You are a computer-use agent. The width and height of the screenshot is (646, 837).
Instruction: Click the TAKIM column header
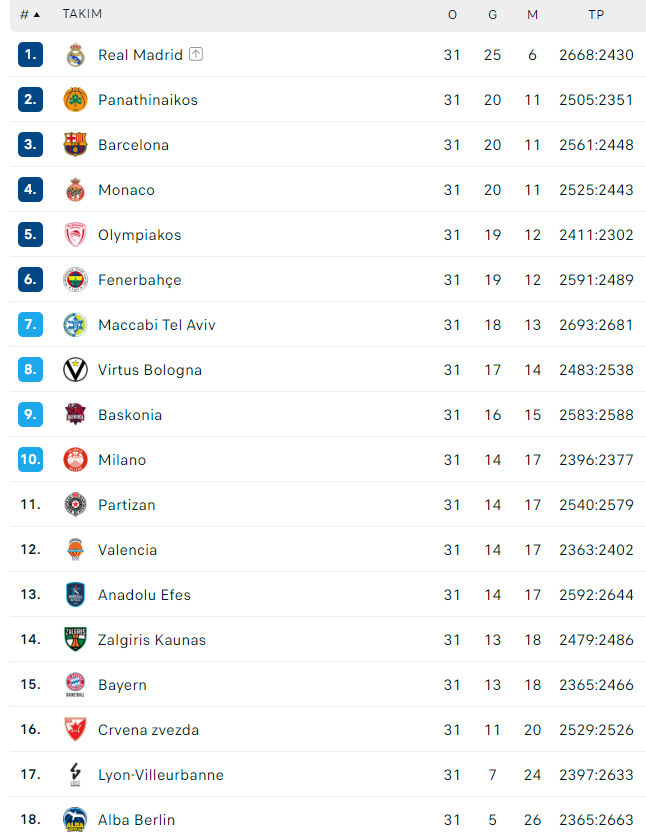(x=82, y=15)
